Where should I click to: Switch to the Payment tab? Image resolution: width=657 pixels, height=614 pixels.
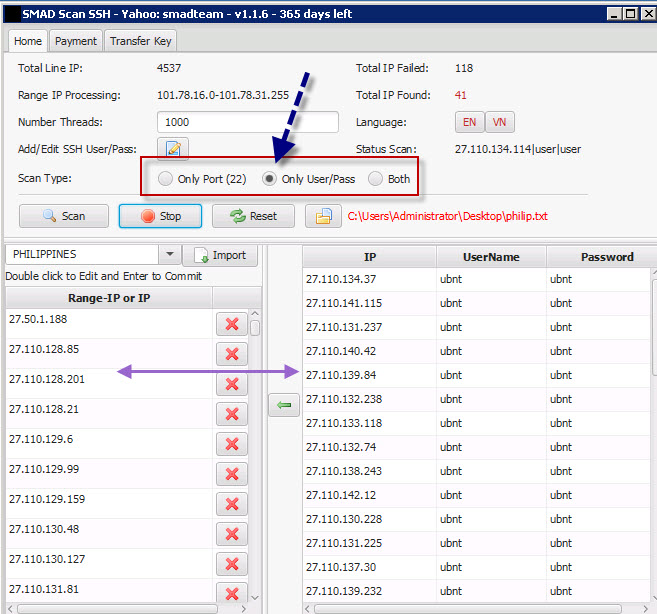(x=76, y=41)
